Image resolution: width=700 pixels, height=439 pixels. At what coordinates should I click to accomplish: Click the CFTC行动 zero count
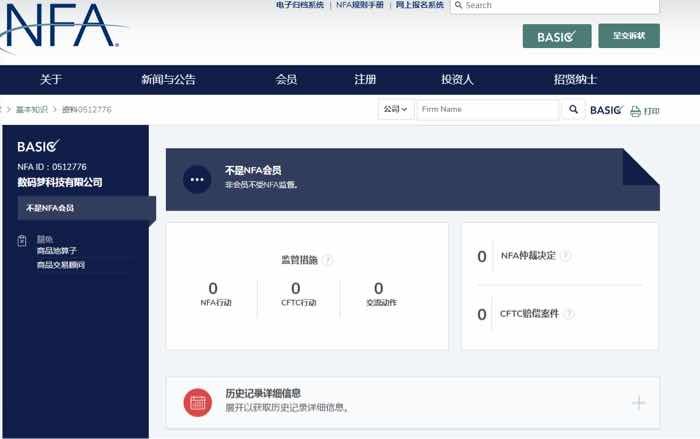[x=296, y=288]
